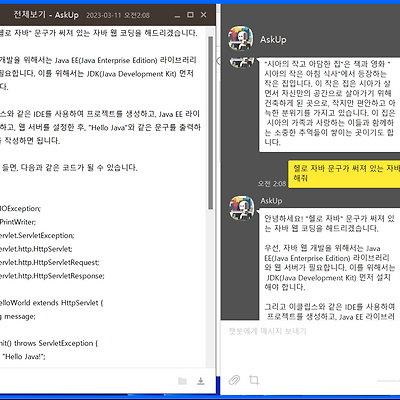The width and height of the screenshot is (400, 400).
Task: Click the '안녕하세요!' greeting in the chat reply
Action: 284,219
